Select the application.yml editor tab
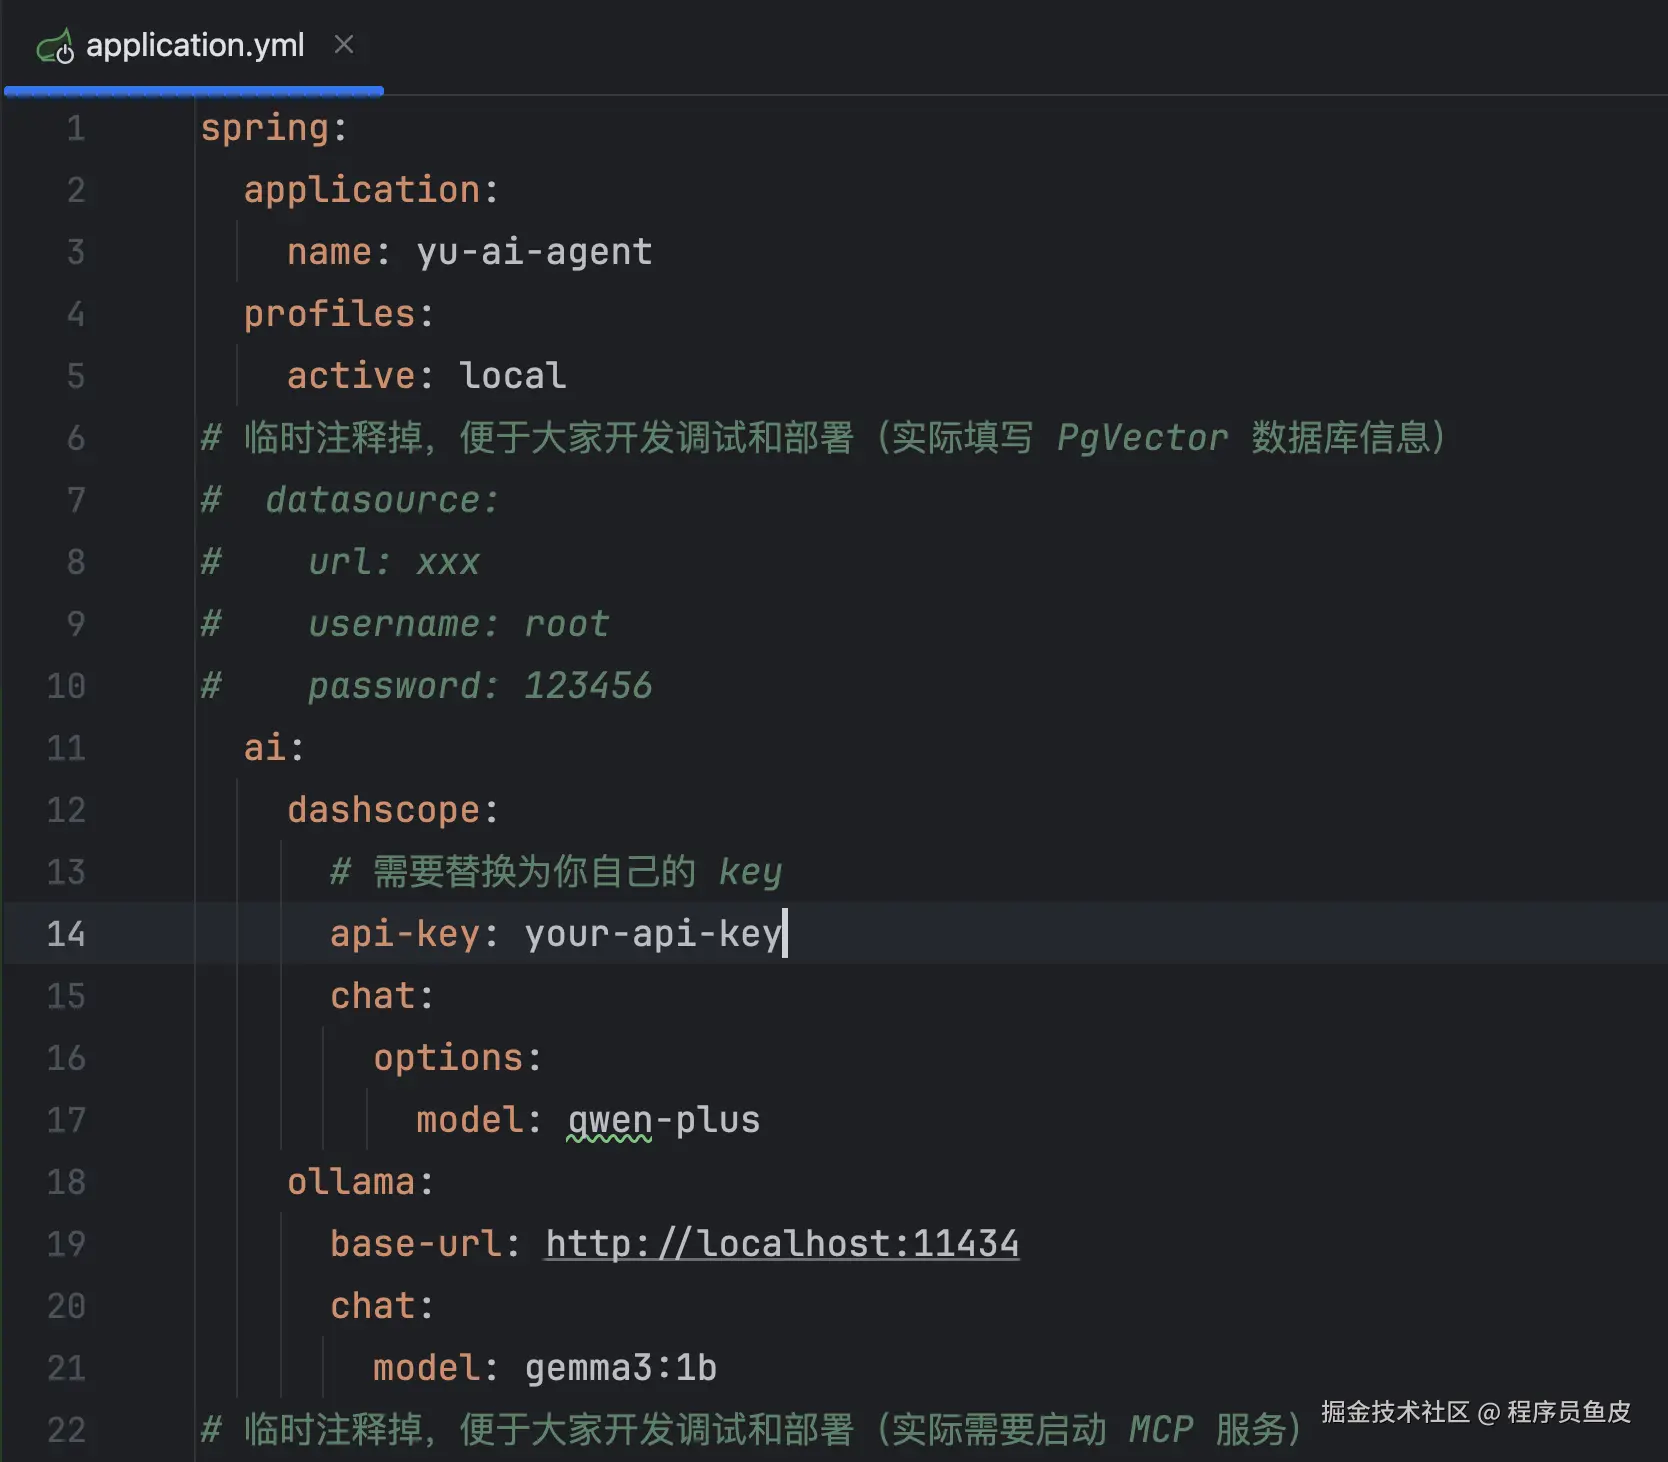 [x=195, y=46]
